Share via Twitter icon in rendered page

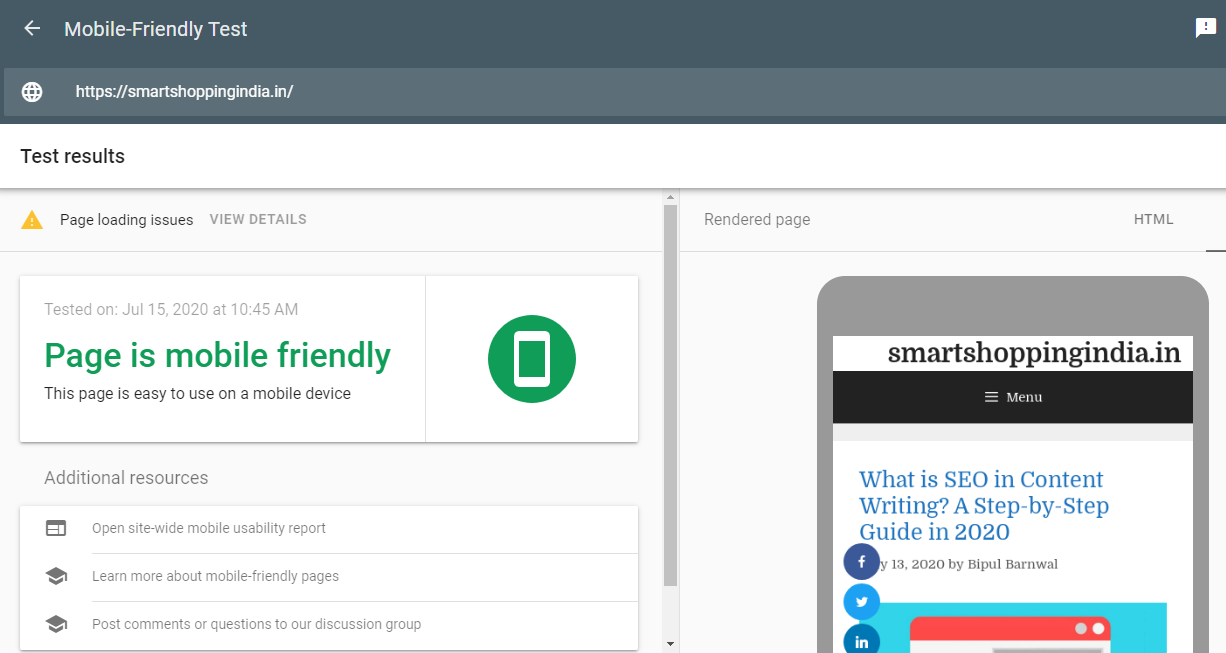(x=862, y=602)
